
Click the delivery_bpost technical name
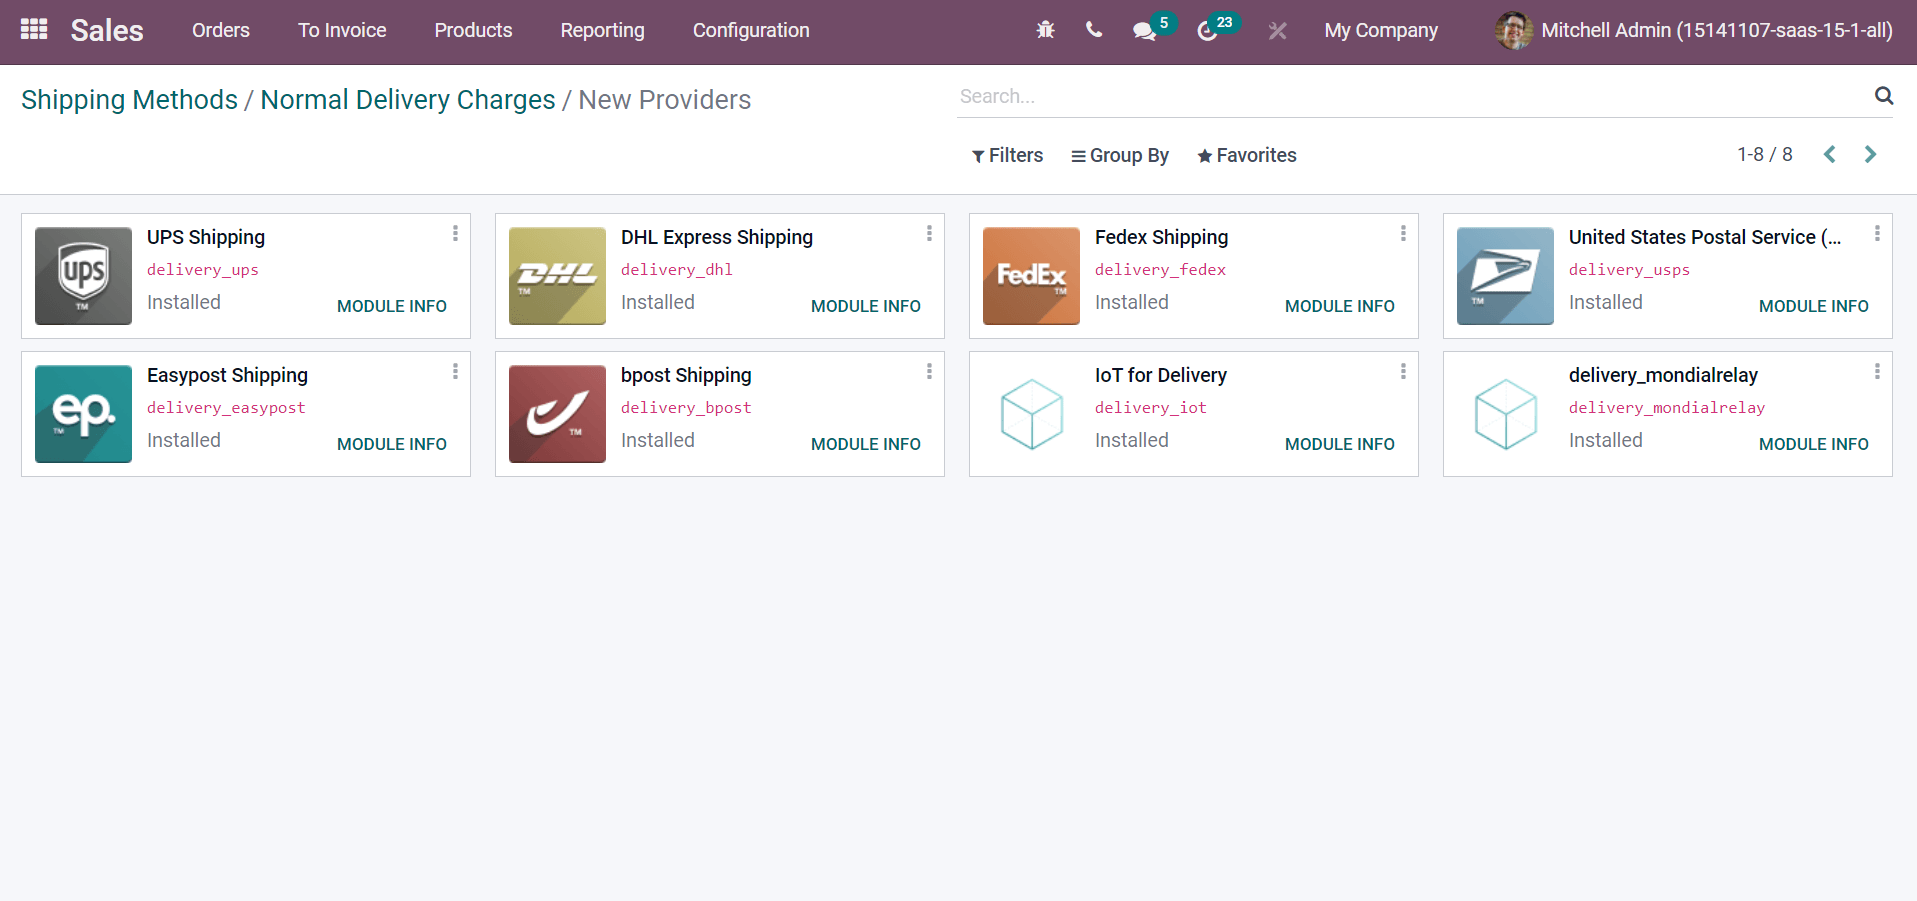click(x=686, y=408)
